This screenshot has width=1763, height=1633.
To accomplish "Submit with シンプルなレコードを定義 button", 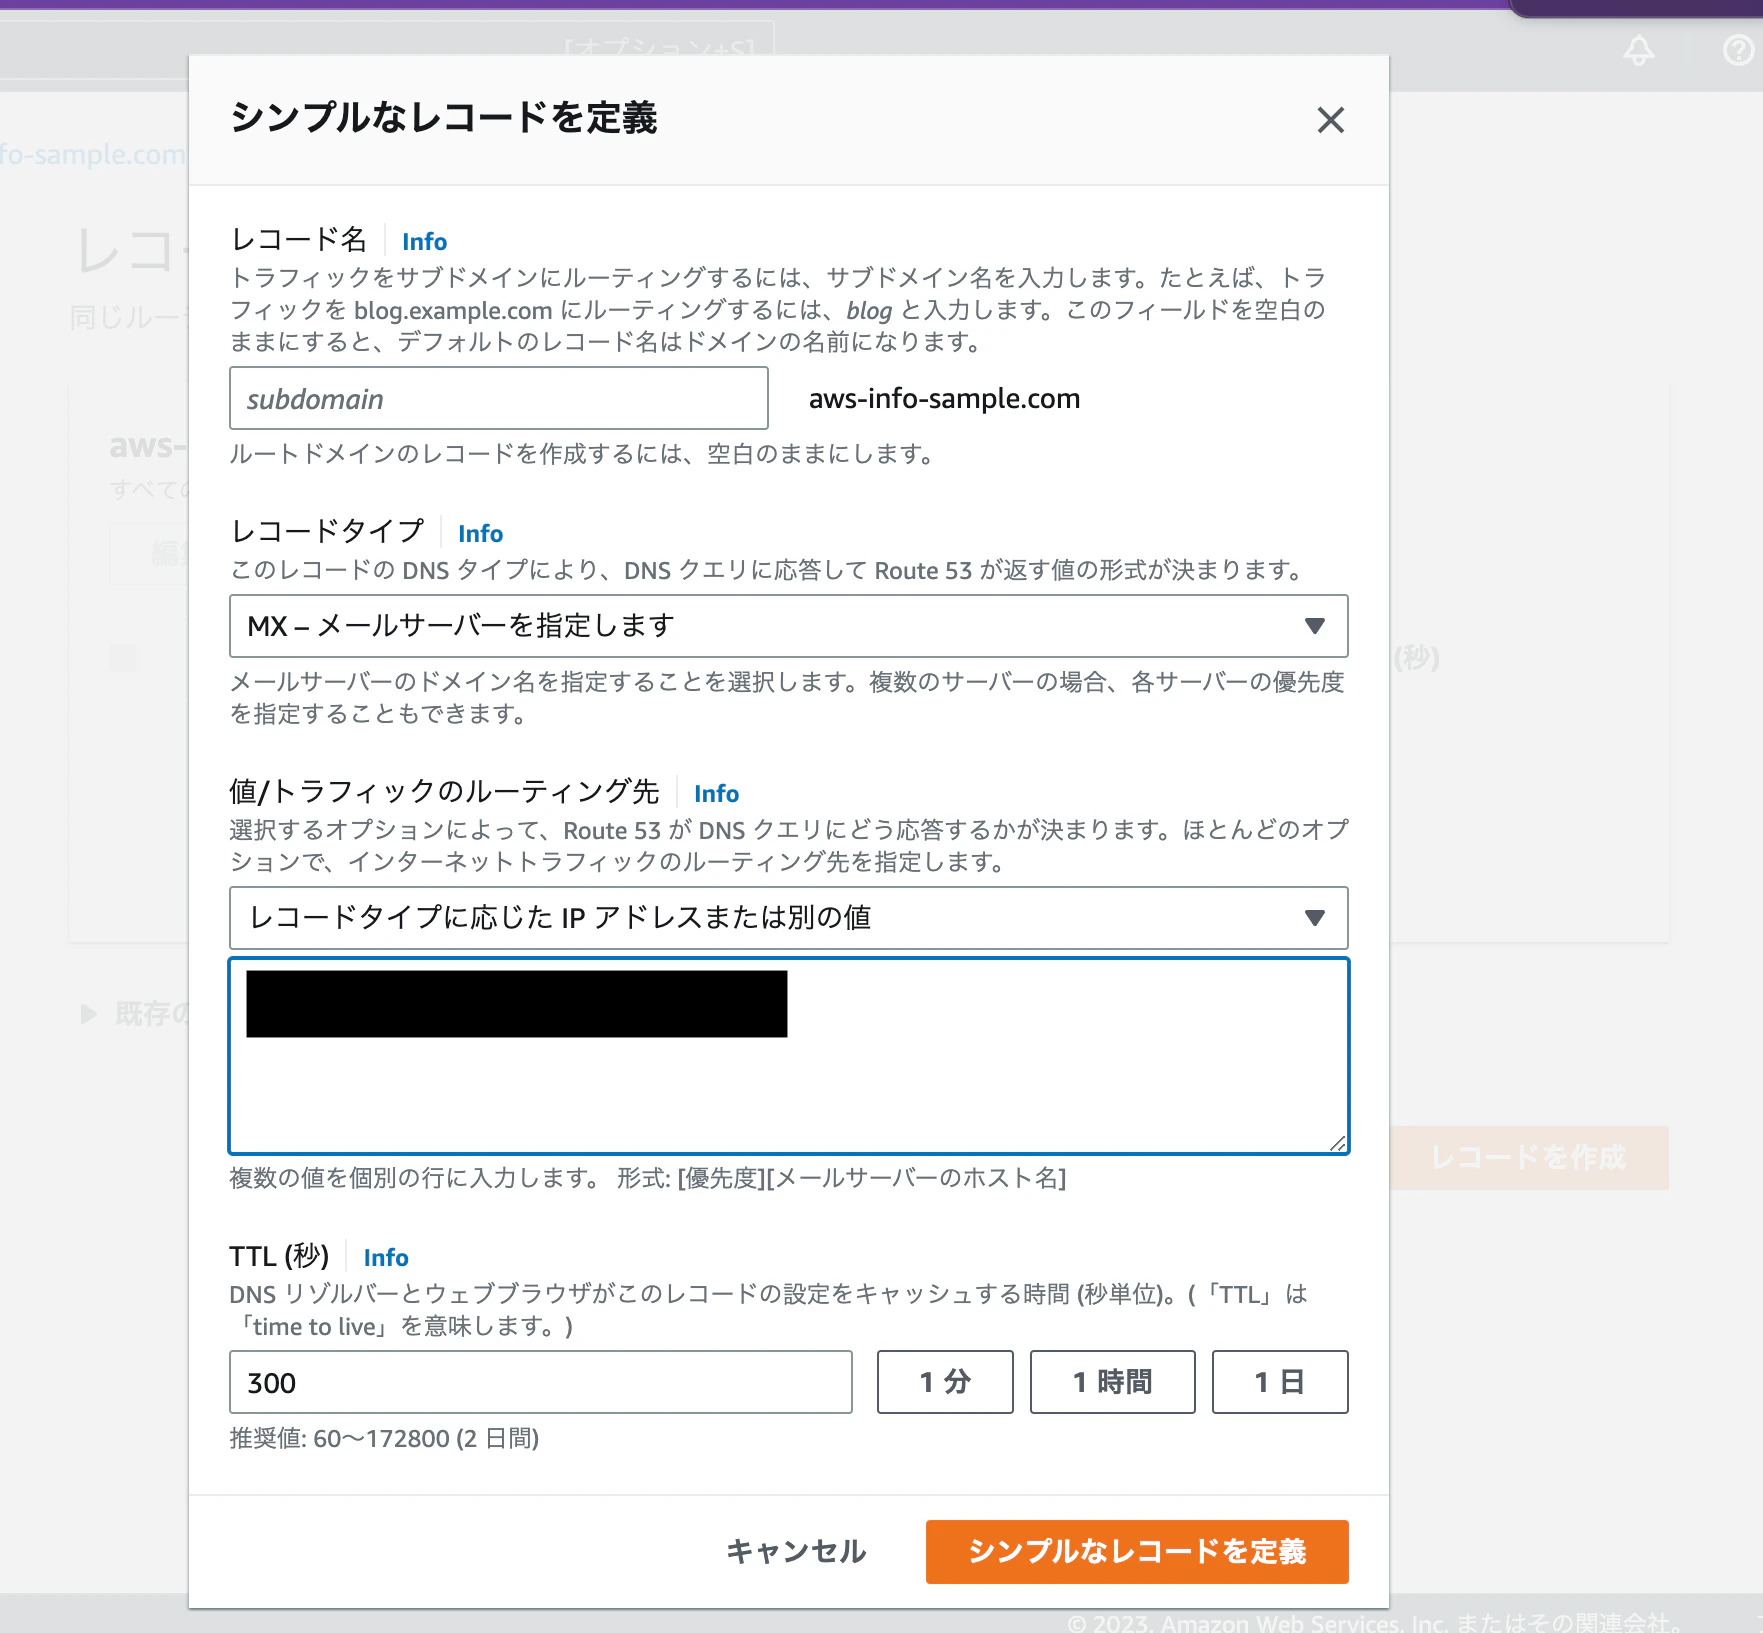I will [x=1136, y=1552].
